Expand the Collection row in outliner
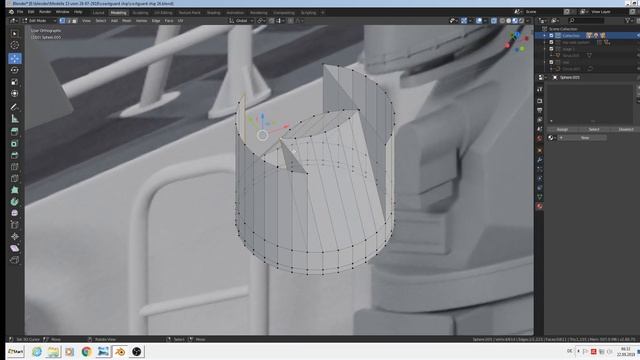 544,36
